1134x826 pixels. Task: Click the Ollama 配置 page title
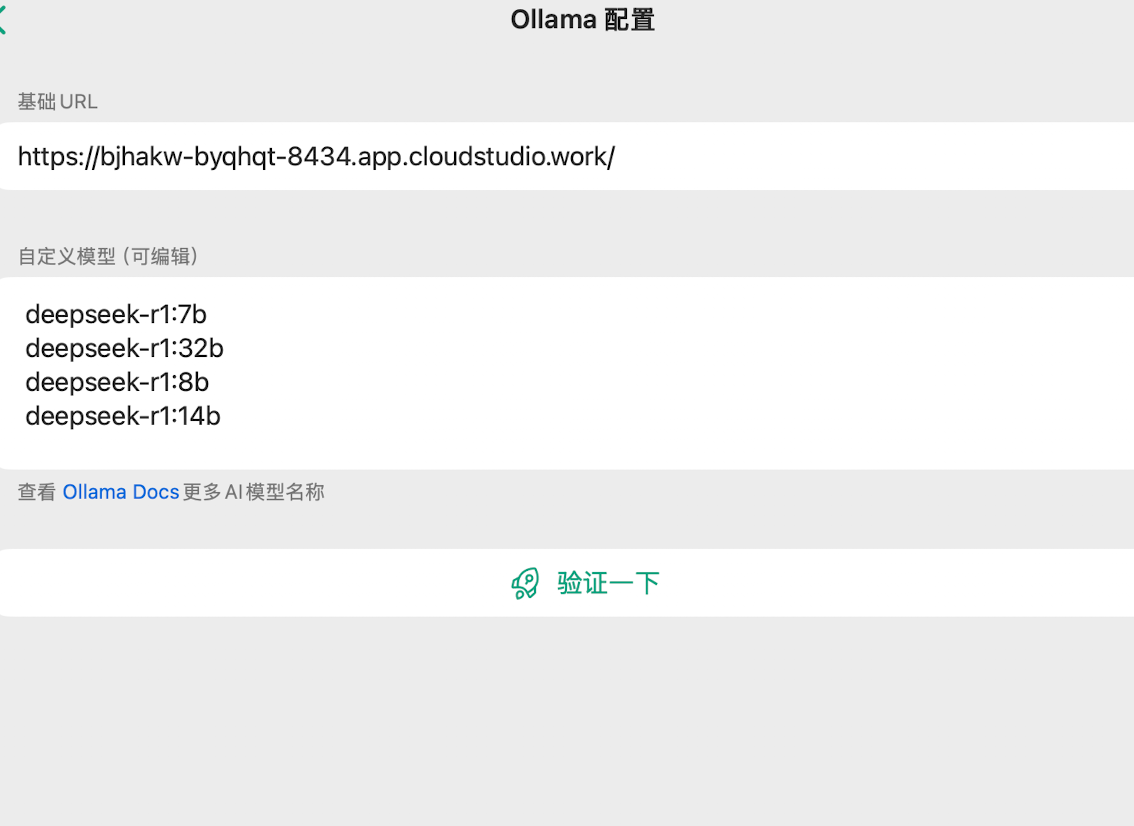coord(582,20)
